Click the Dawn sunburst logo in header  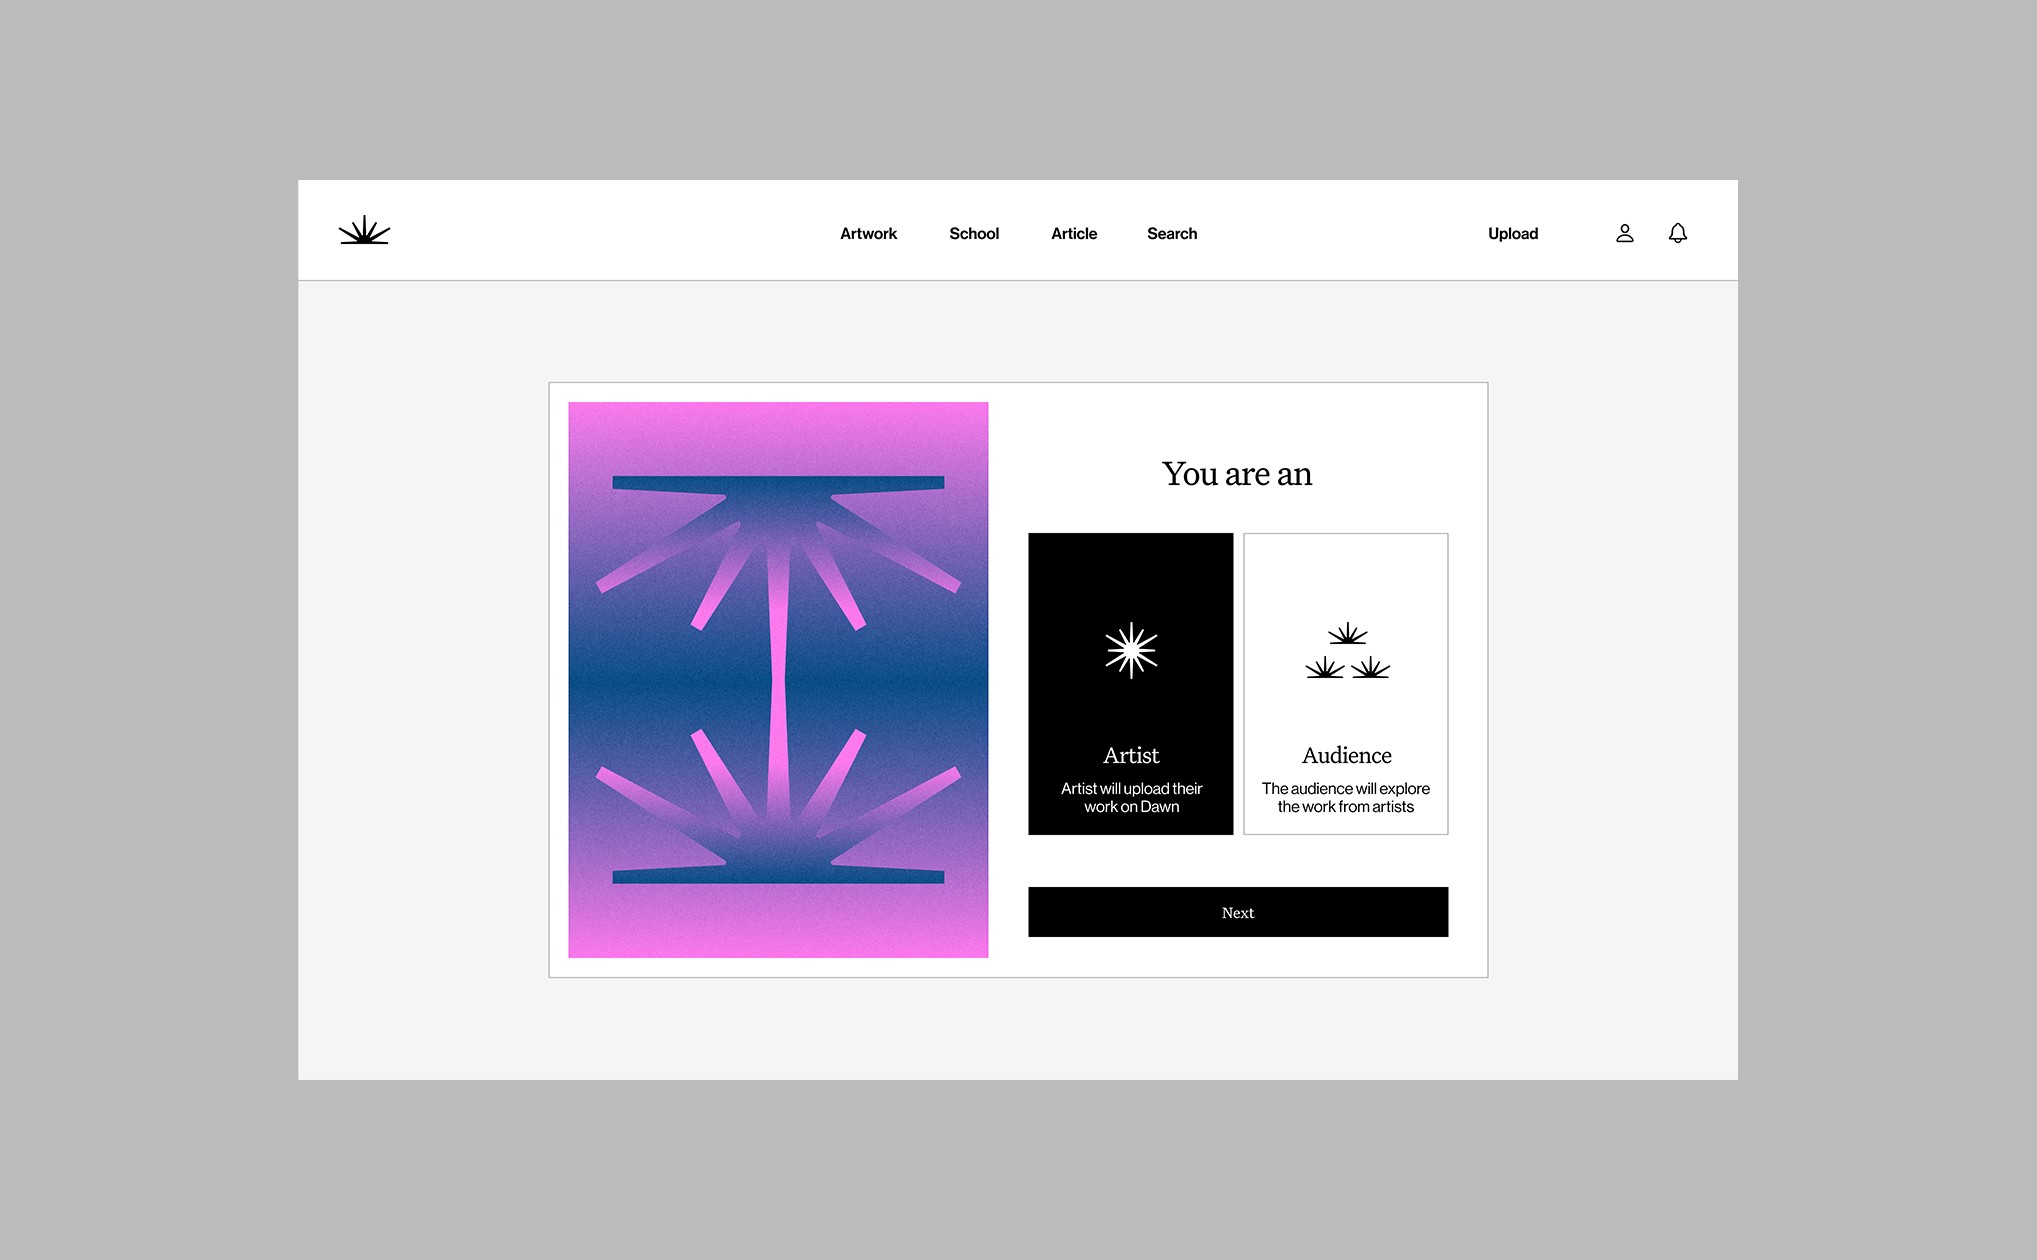click(x=364, y=231)
